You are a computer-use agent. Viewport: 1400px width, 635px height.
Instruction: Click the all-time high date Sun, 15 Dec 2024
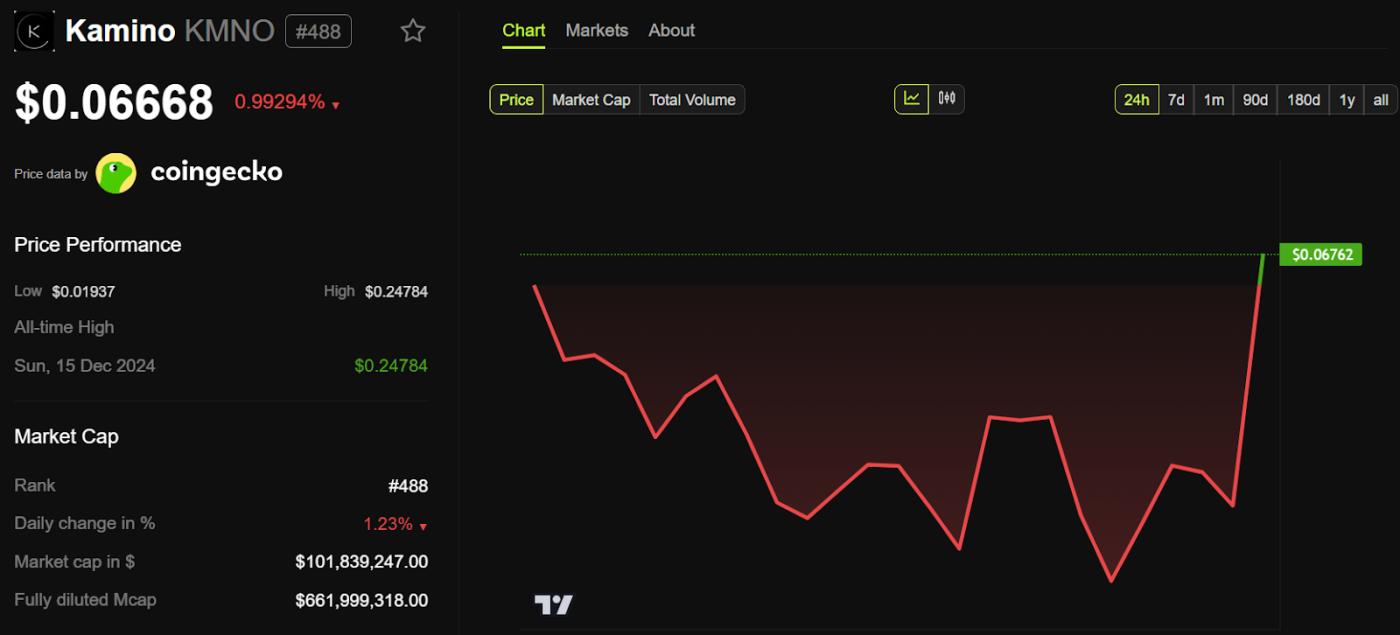pos(85,365)
